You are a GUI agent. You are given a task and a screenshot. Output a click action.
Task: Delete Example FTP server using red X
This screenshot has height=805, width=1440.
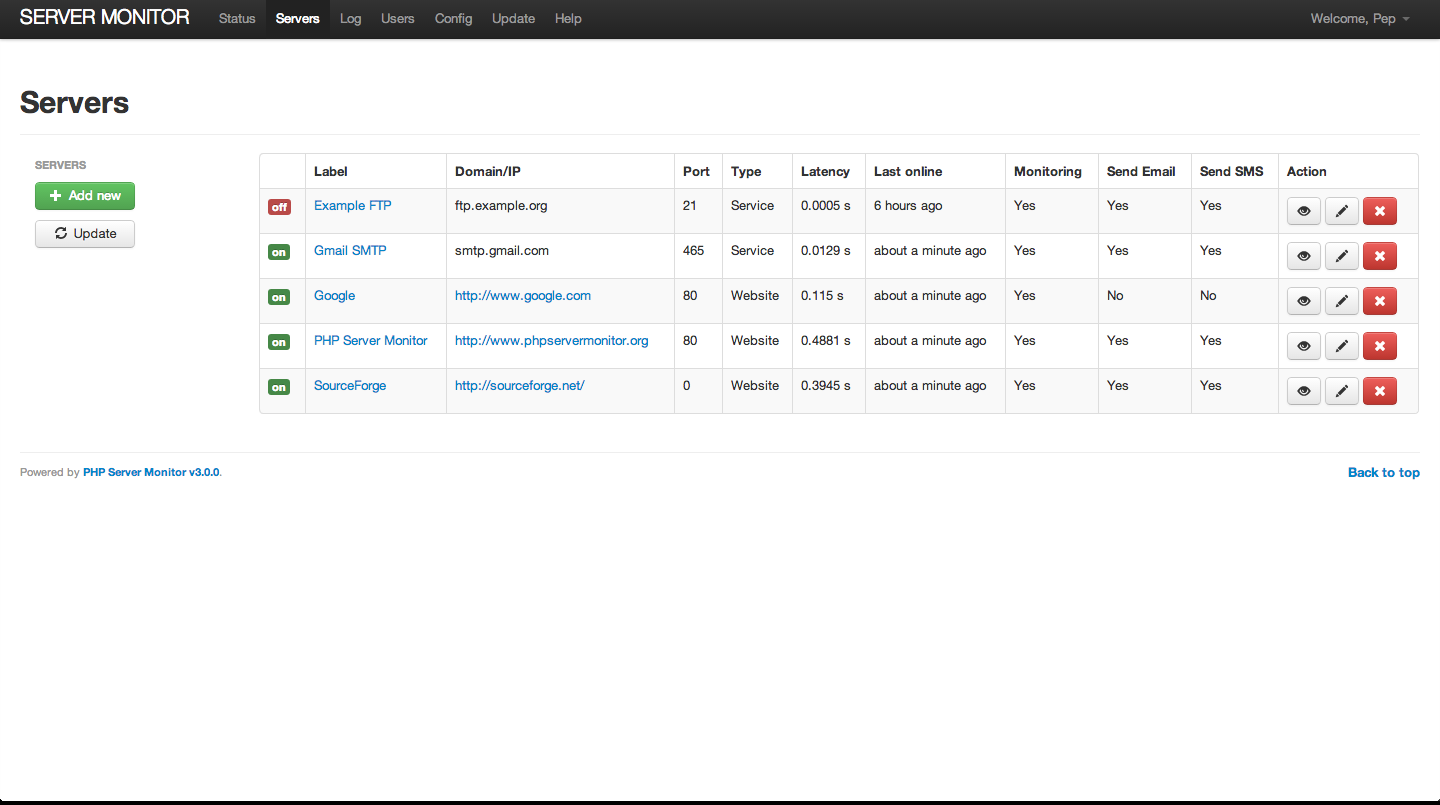[1379, 211]
